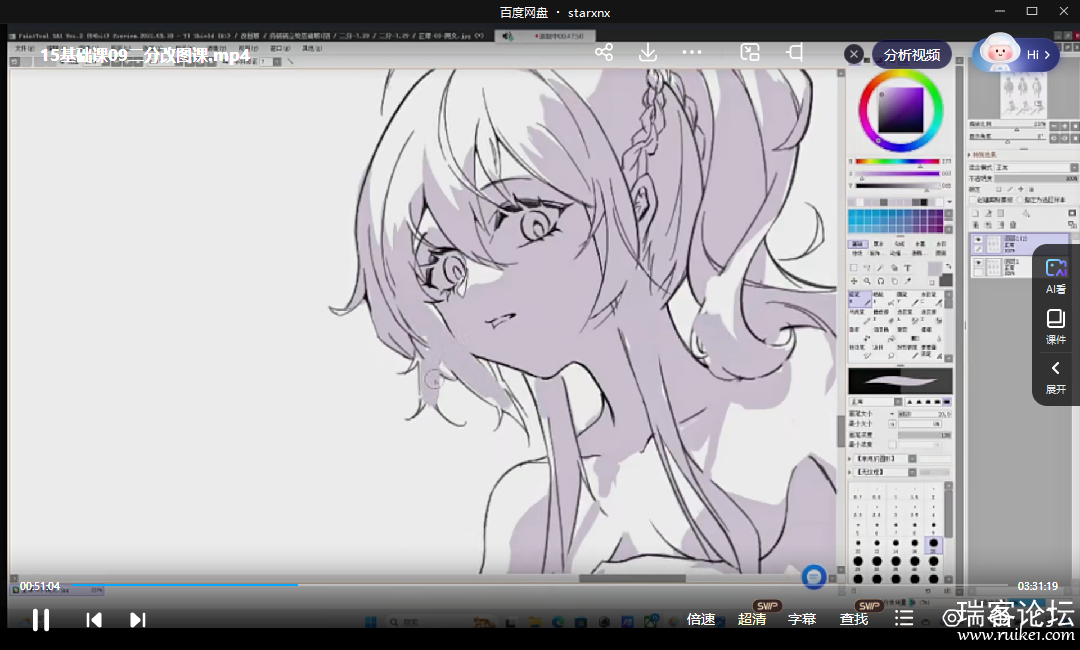Click the 分析视频 button

point(912,54)
